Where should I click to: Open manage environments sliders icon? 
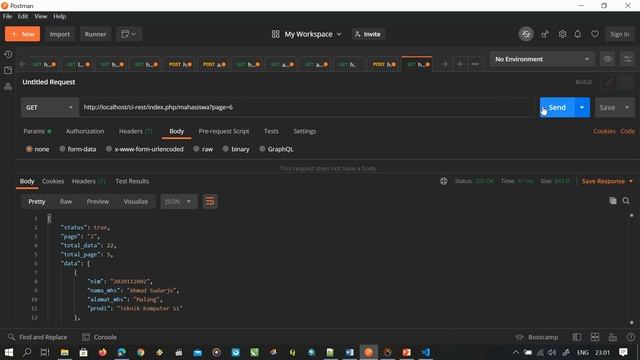(x=627, y=59)
